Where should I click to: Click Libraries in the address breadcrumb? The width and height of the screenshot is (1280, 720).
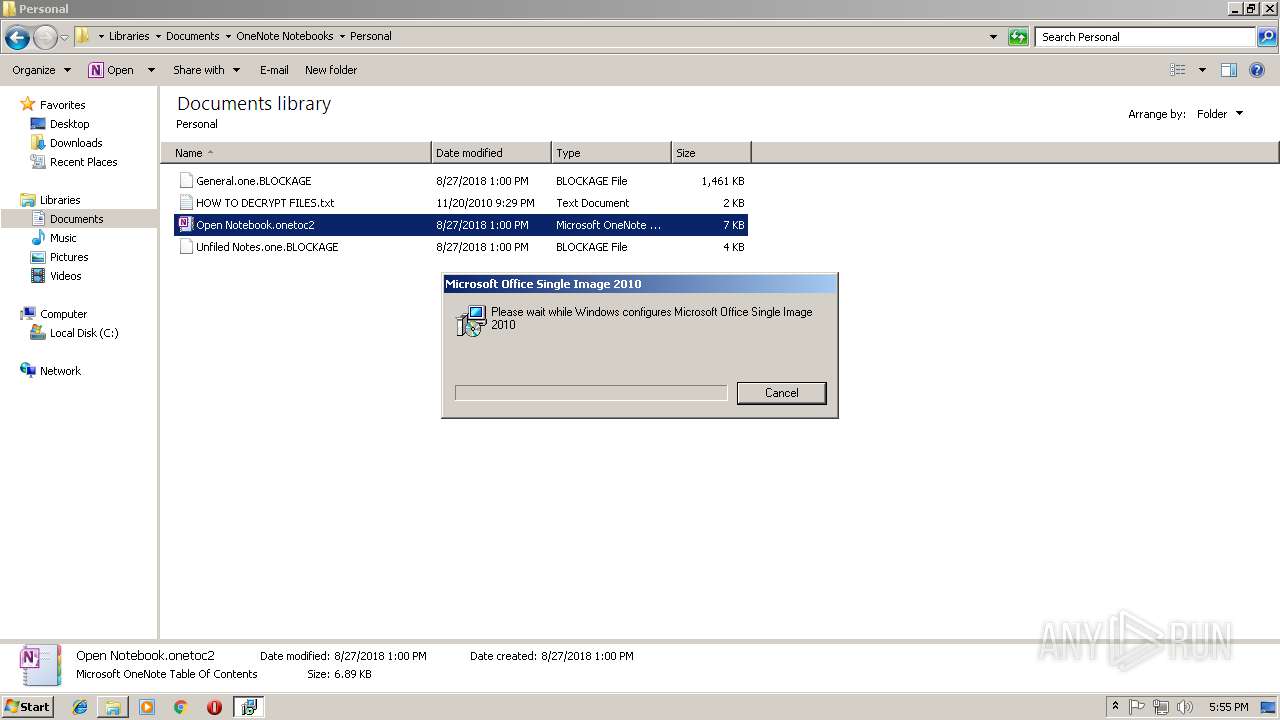pos(129,36)
